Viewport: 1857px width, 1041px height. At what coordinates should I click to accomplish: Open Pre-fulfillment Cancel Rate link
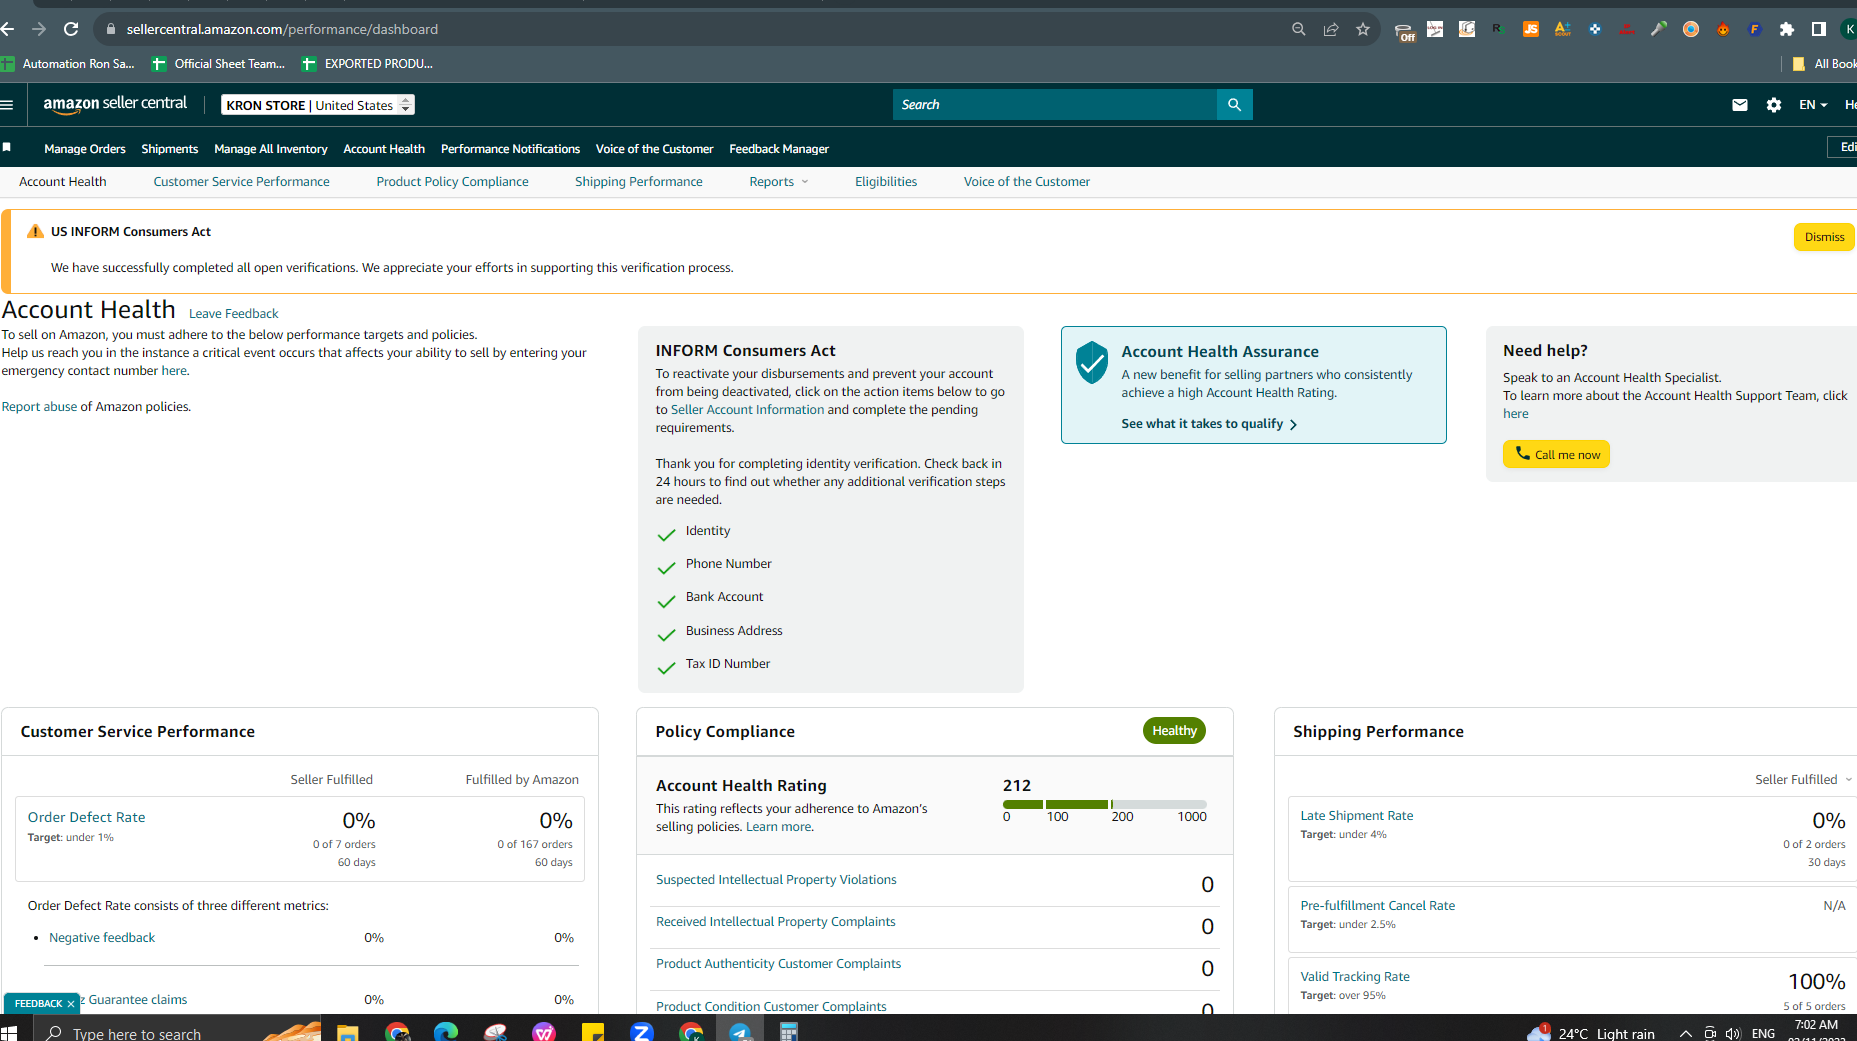click(x=1377, y=906)
